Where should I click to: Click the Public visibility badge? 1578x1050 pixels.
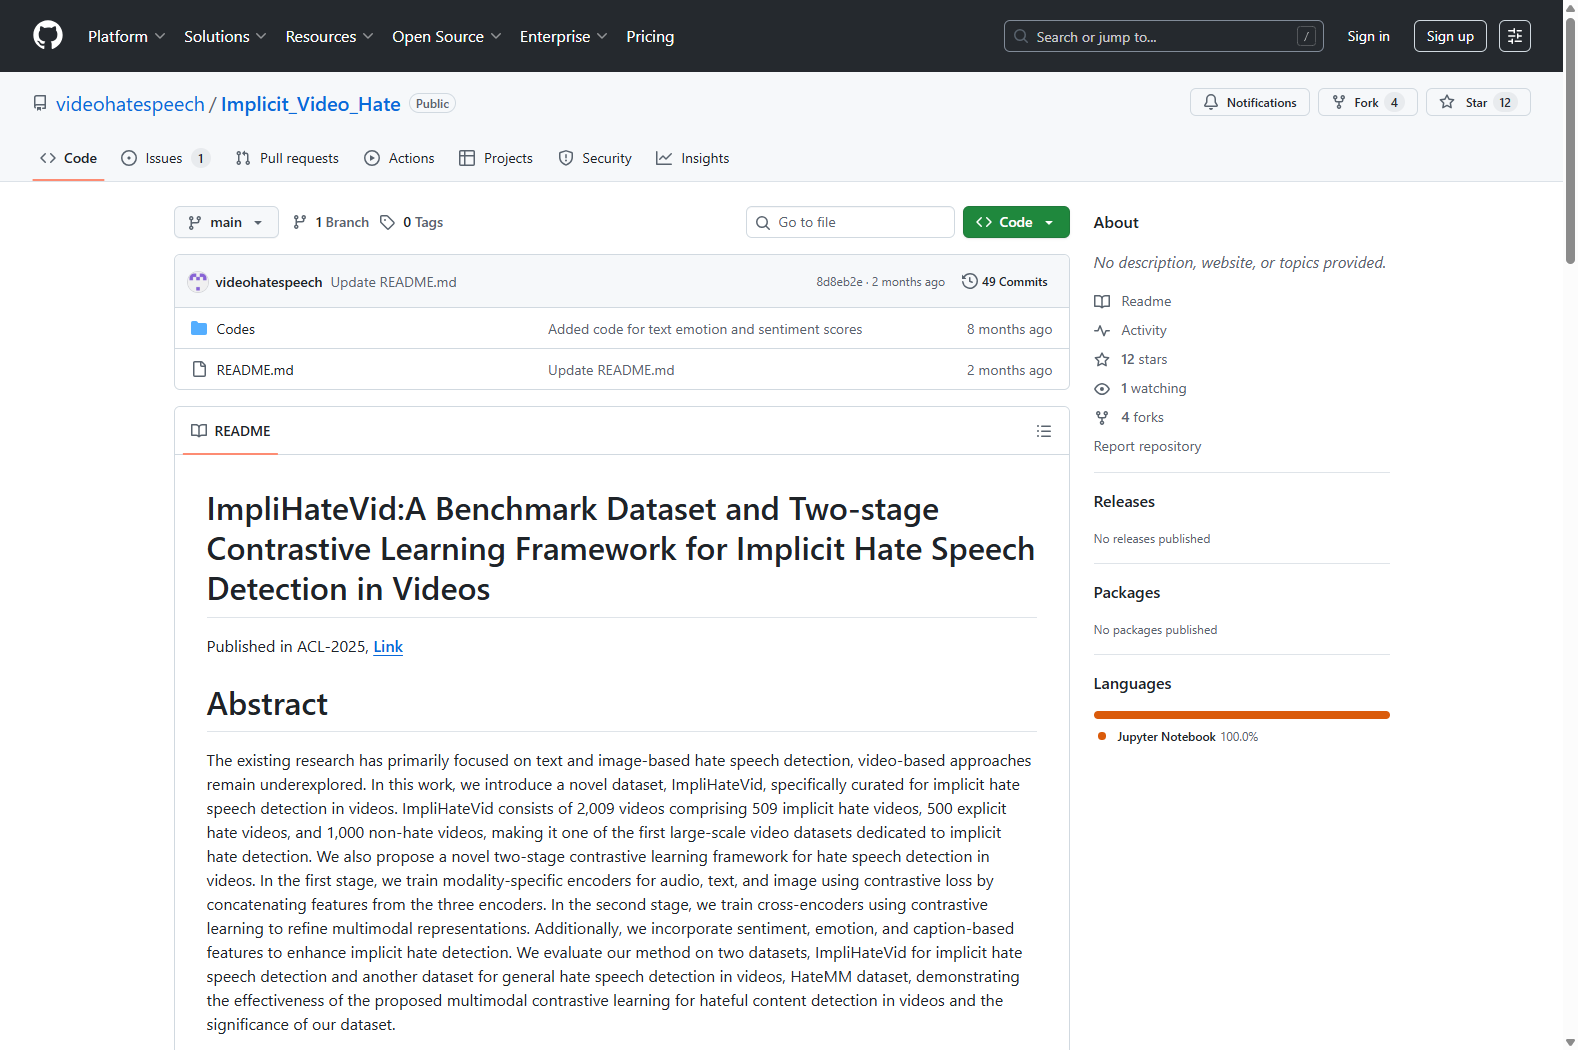433,104
